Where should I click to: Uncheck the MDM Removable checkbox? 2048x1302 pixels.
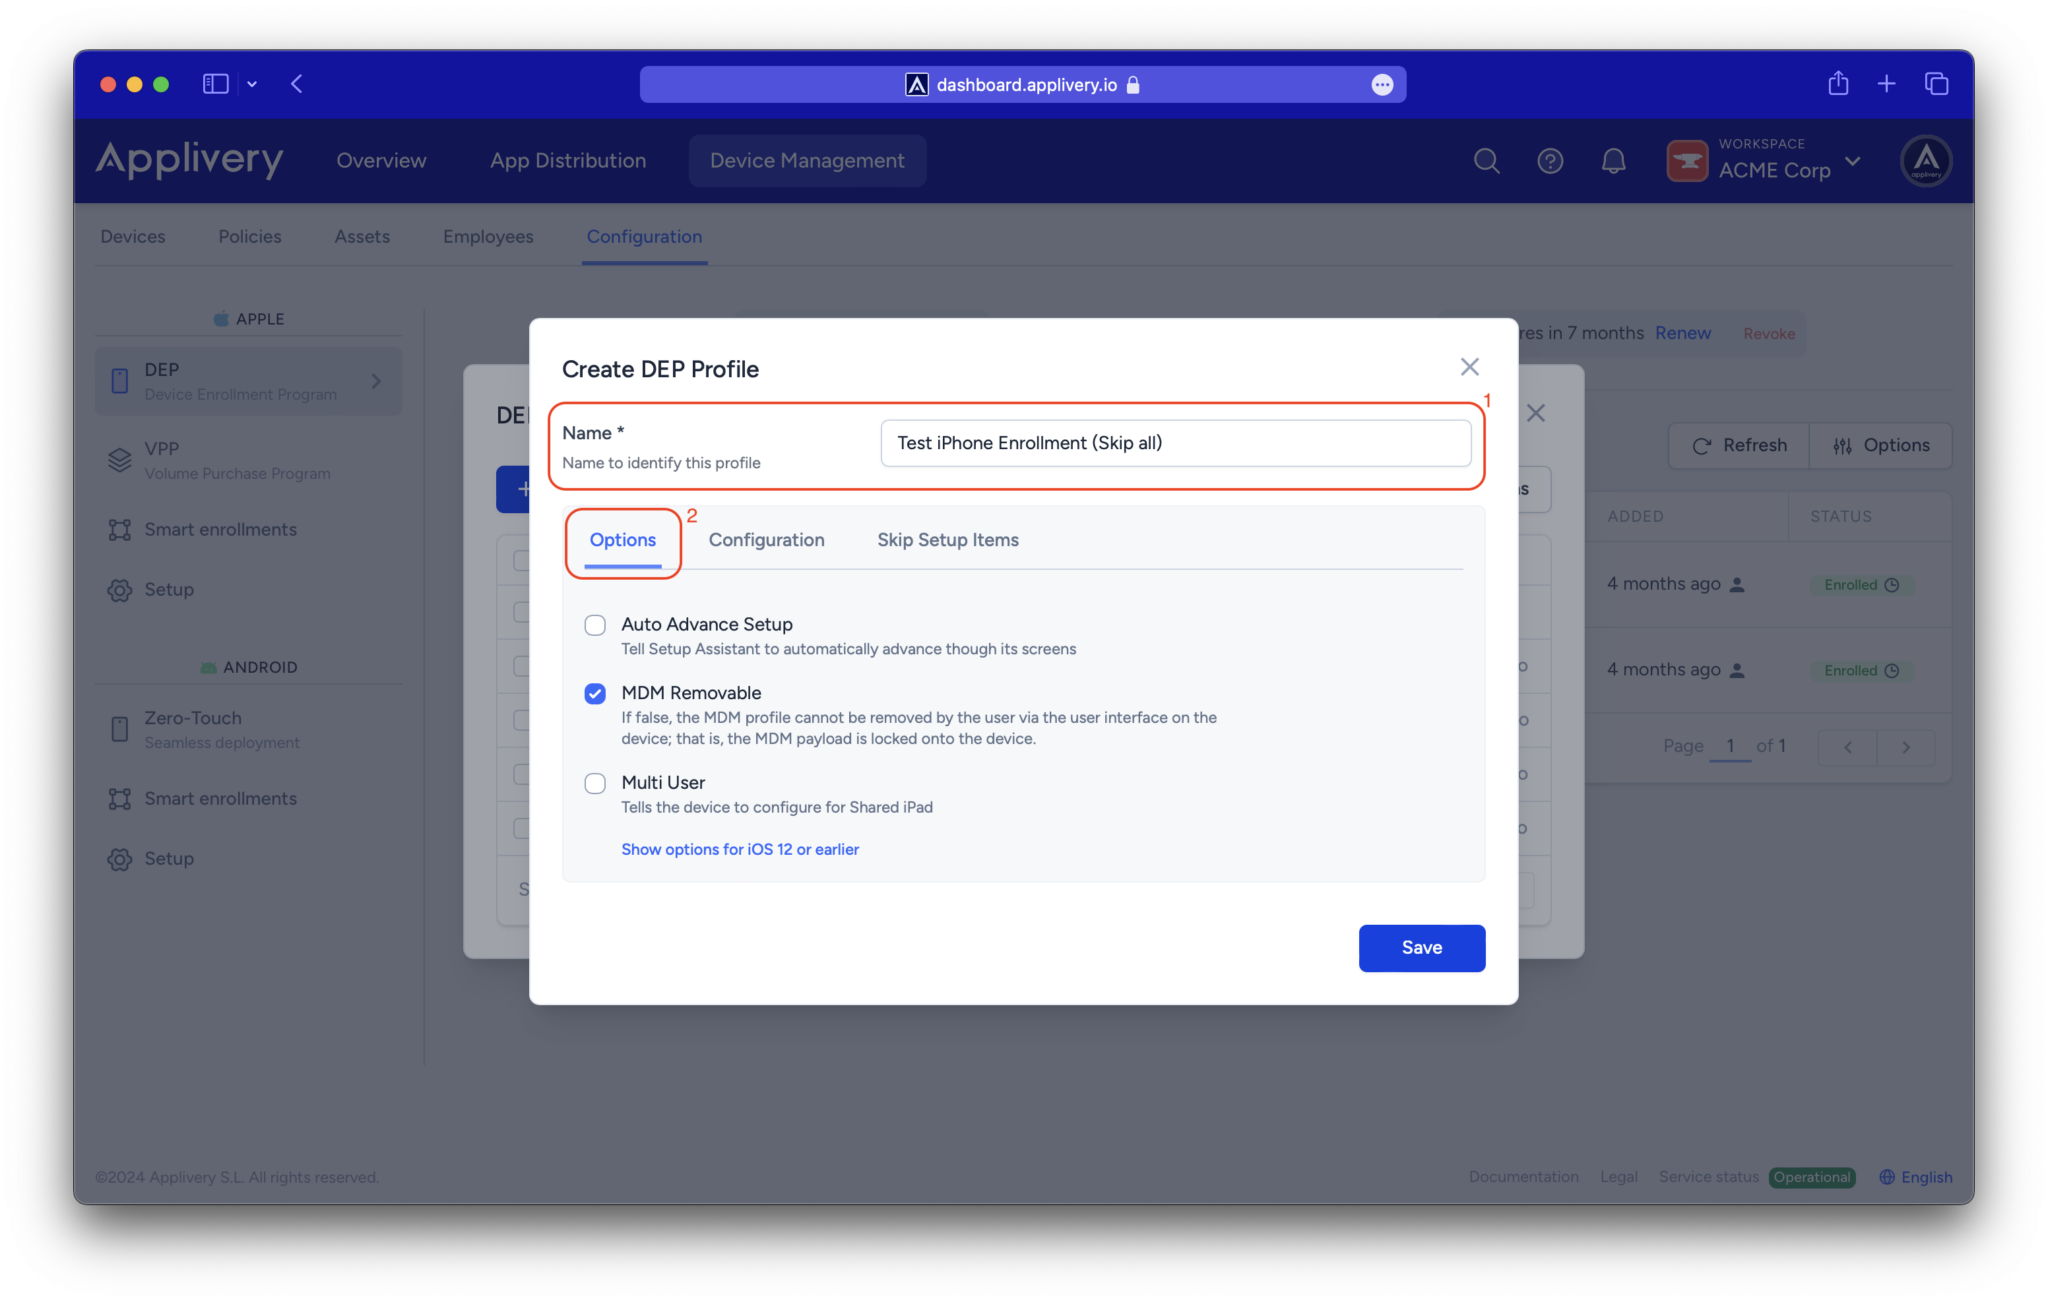tap(595, 694)
